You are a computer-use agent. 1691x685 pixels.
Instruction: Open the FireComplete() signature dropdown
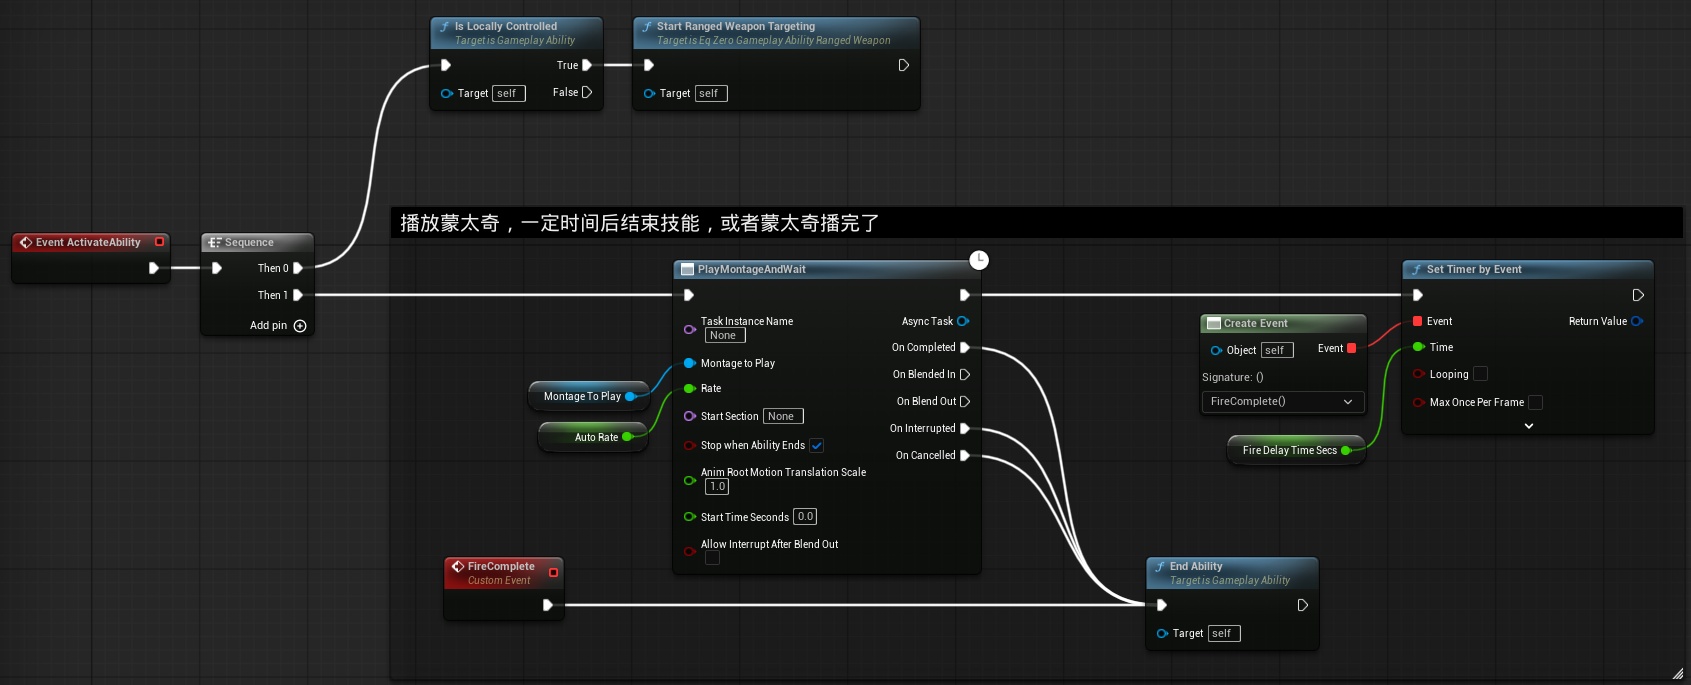1281,402
